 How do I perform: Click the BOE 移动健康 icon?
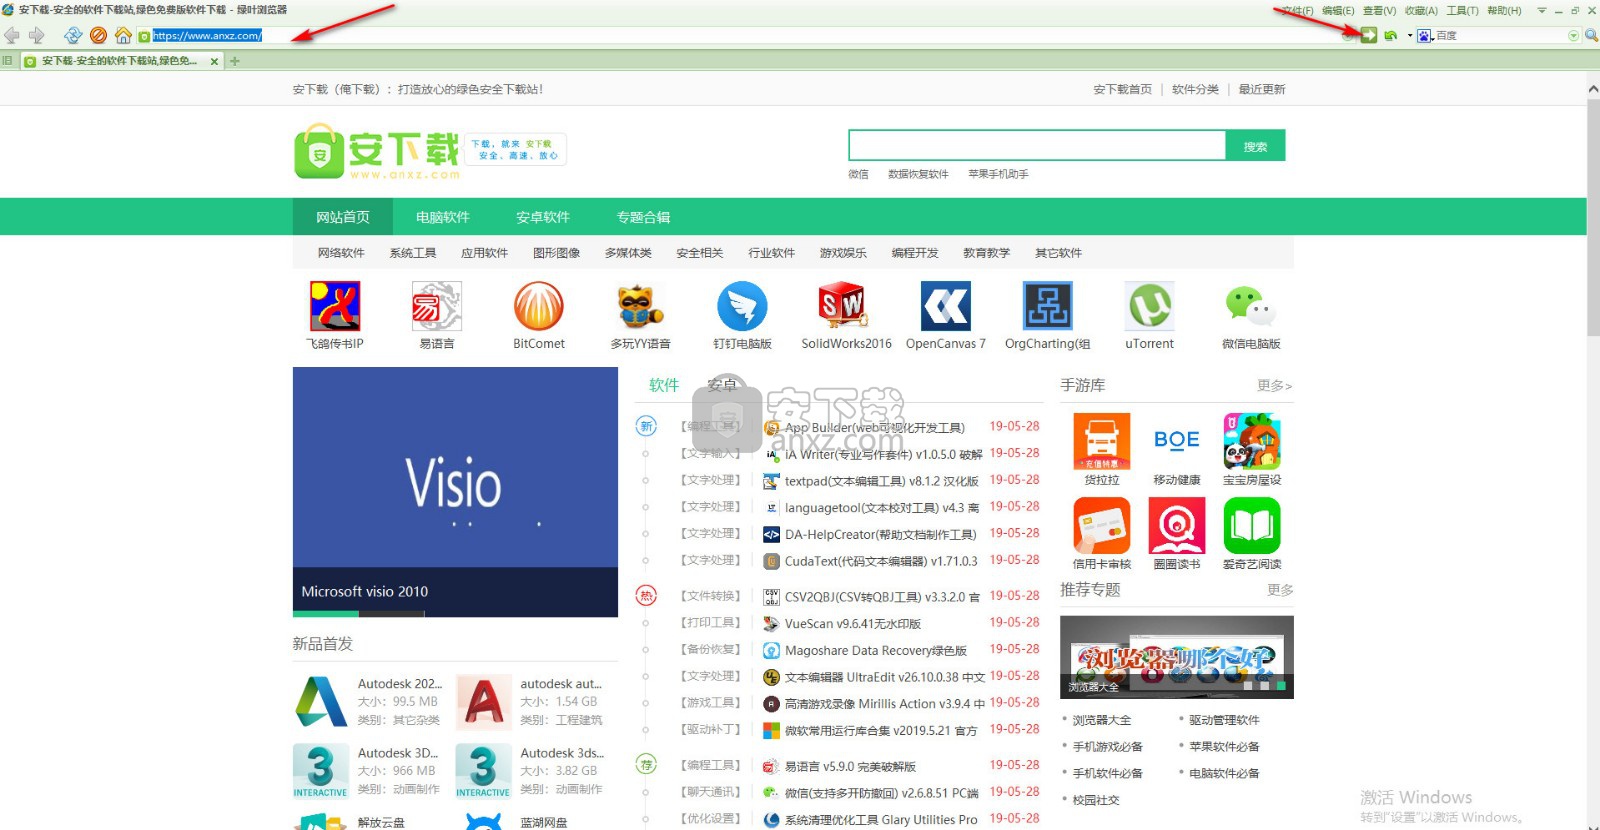click(x=1177, y=441)
